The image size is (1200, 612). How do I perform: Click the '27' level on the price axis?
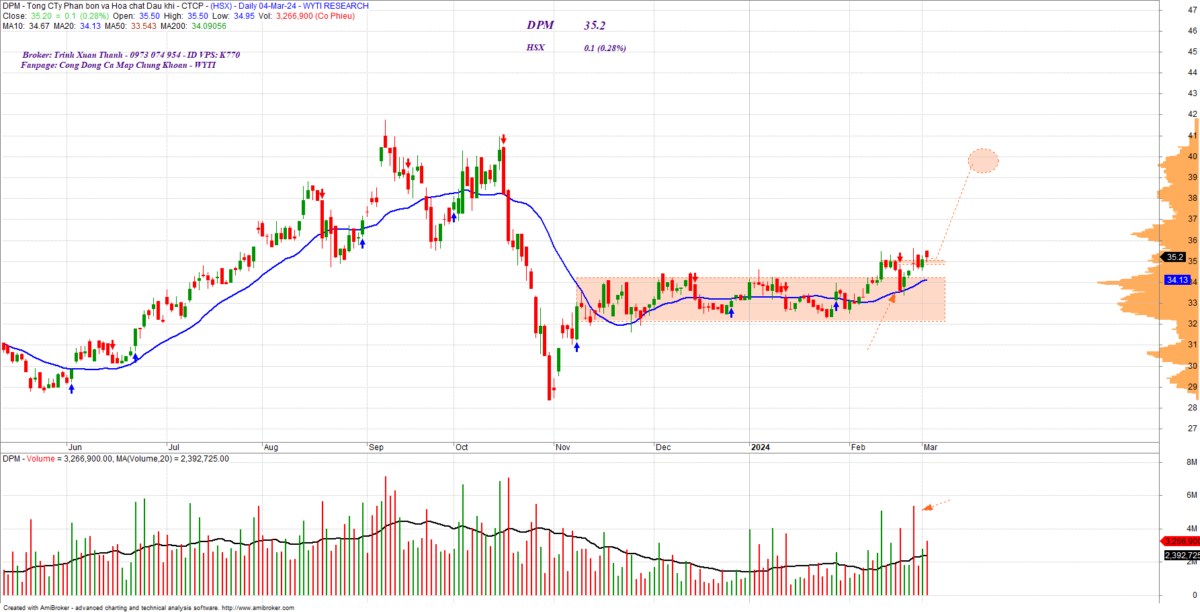tap(1192, 429)
